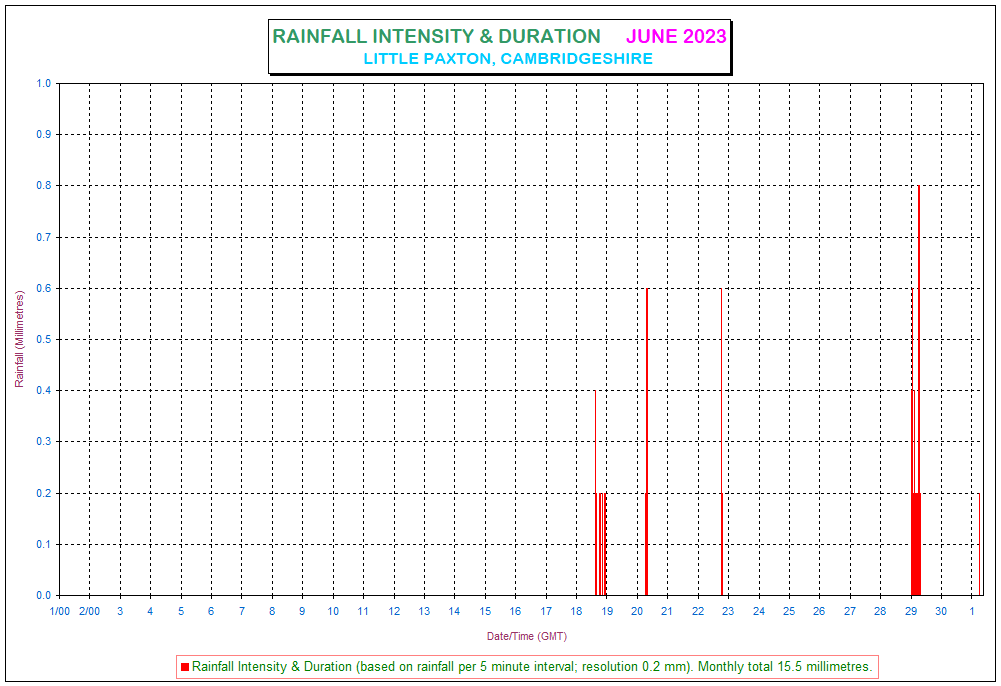
Task: Click the x-axis date label 30
Action: 941,611
